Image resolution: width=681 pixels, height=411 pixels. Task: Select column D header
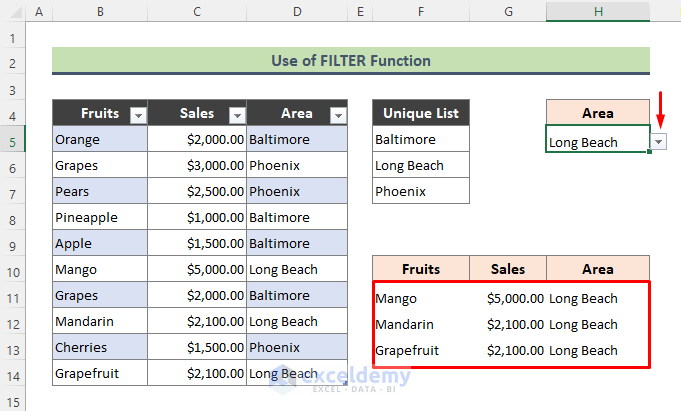[297, 12]
